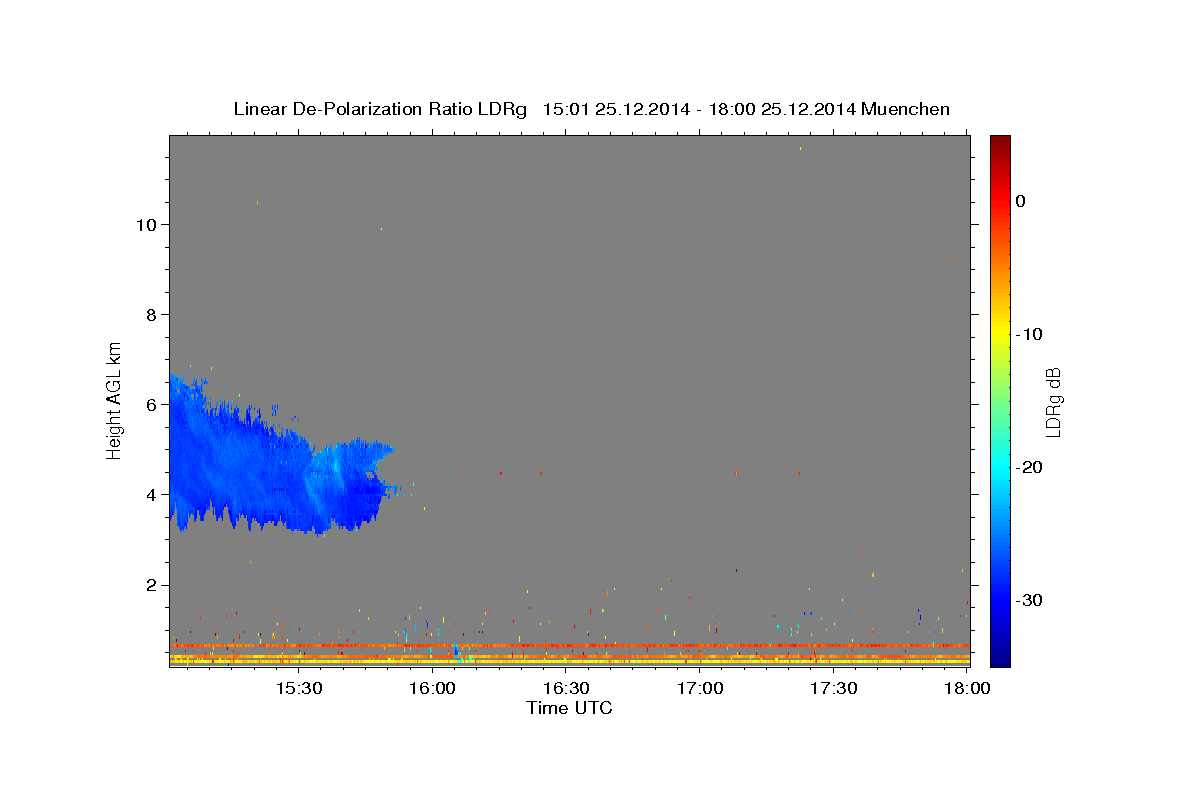Select the 'Muenchen' location in the title
This screenshot has height=800, width=1200.
[906, 109]
